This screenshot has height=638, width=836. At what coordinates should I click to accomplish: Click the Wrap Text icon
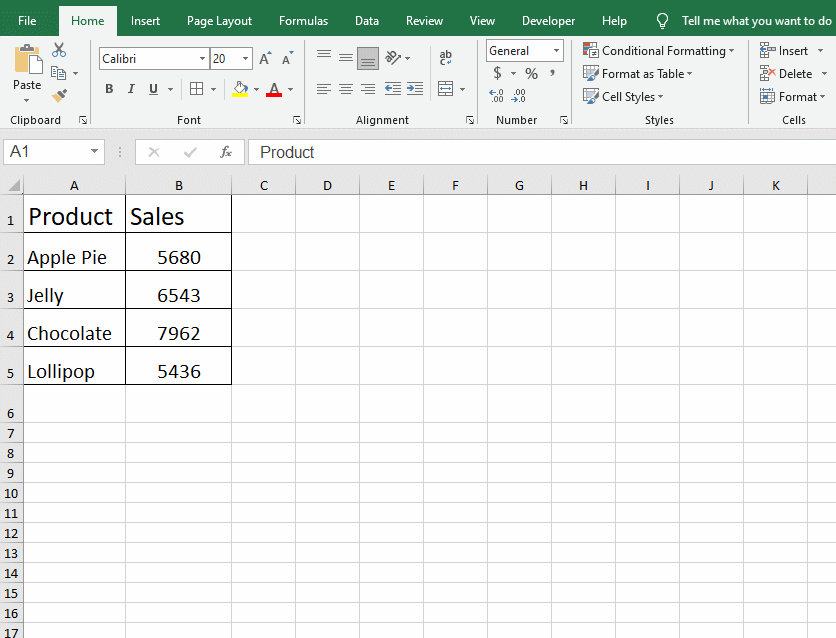pos(446,58)
